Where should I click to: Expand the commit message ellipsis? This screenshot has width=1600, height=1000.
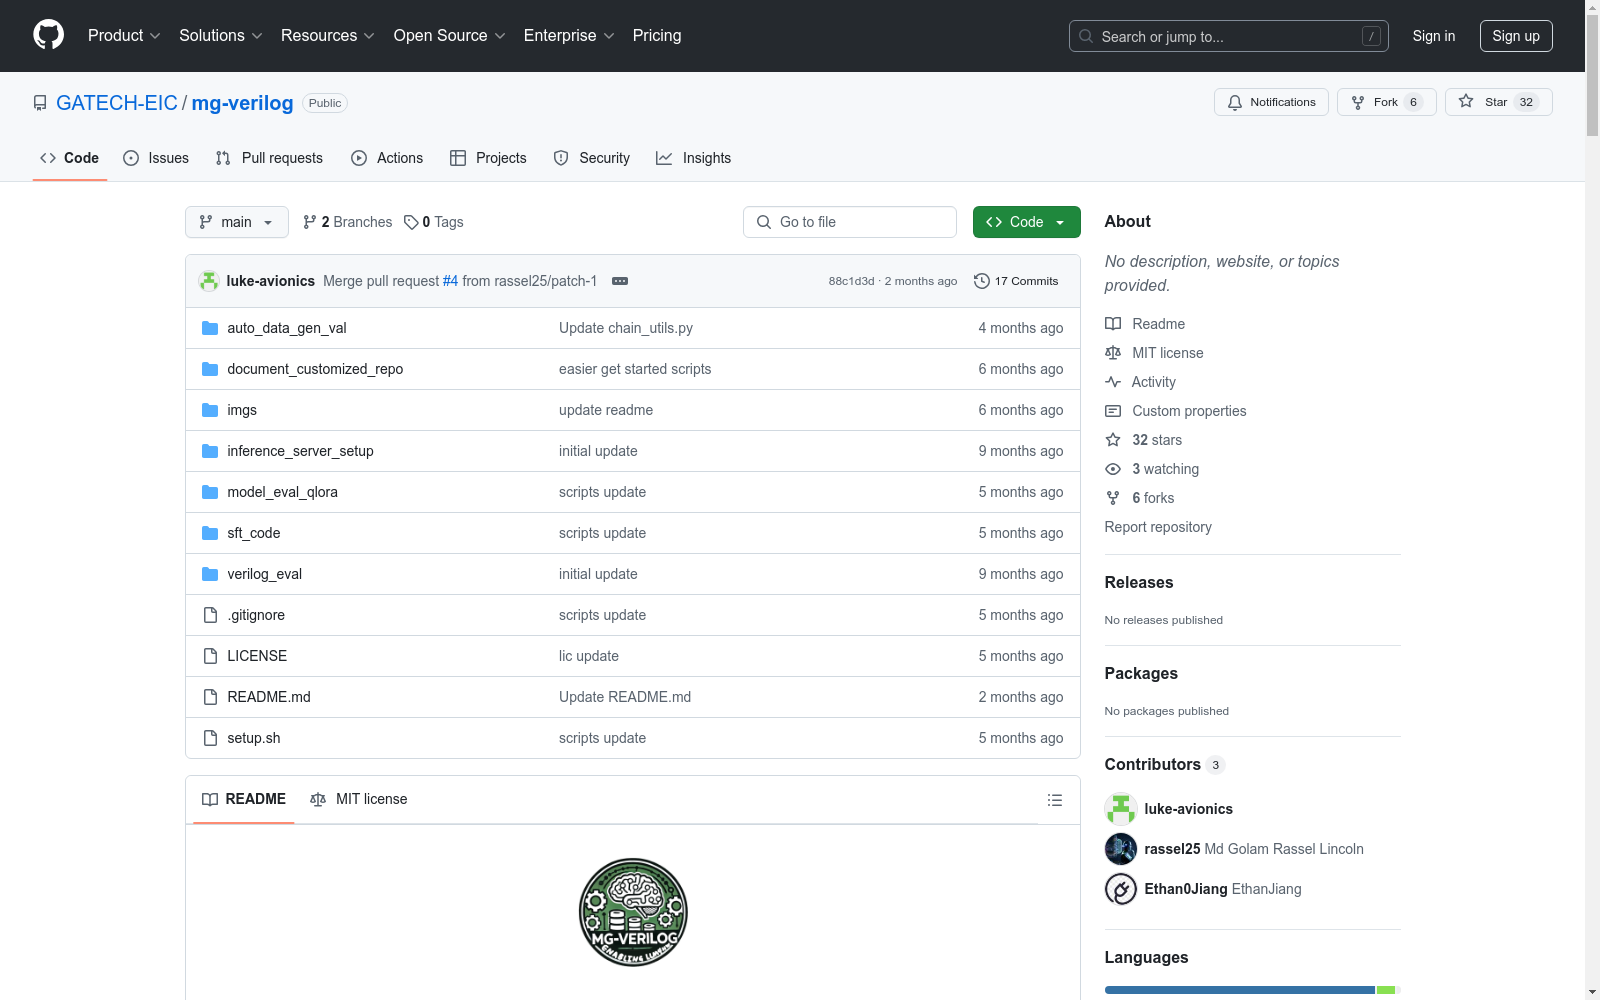point(620,281)
